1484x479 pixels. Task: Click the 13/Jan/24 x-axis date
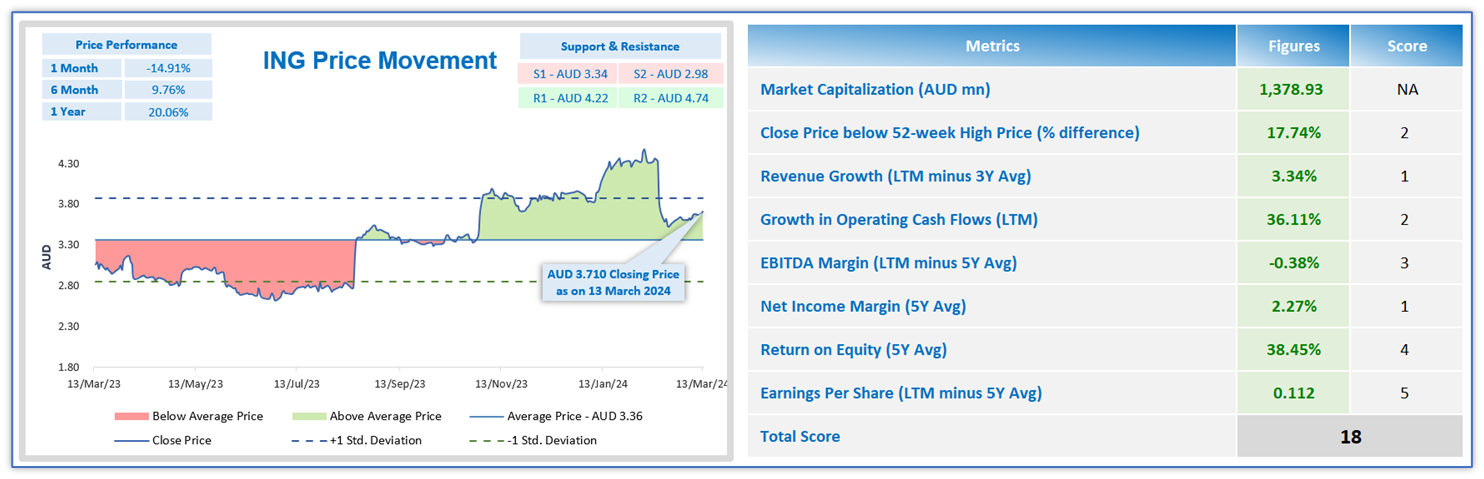pyautogui.click(x=602, y=384)
